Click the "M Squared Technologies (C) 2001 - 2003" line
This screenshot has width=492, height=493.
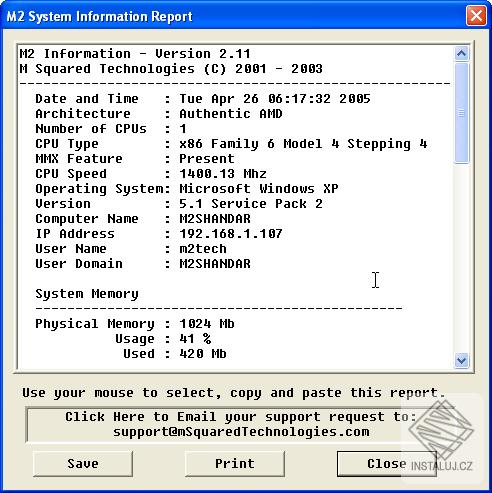pyautogui.click(x=171, y=69)
